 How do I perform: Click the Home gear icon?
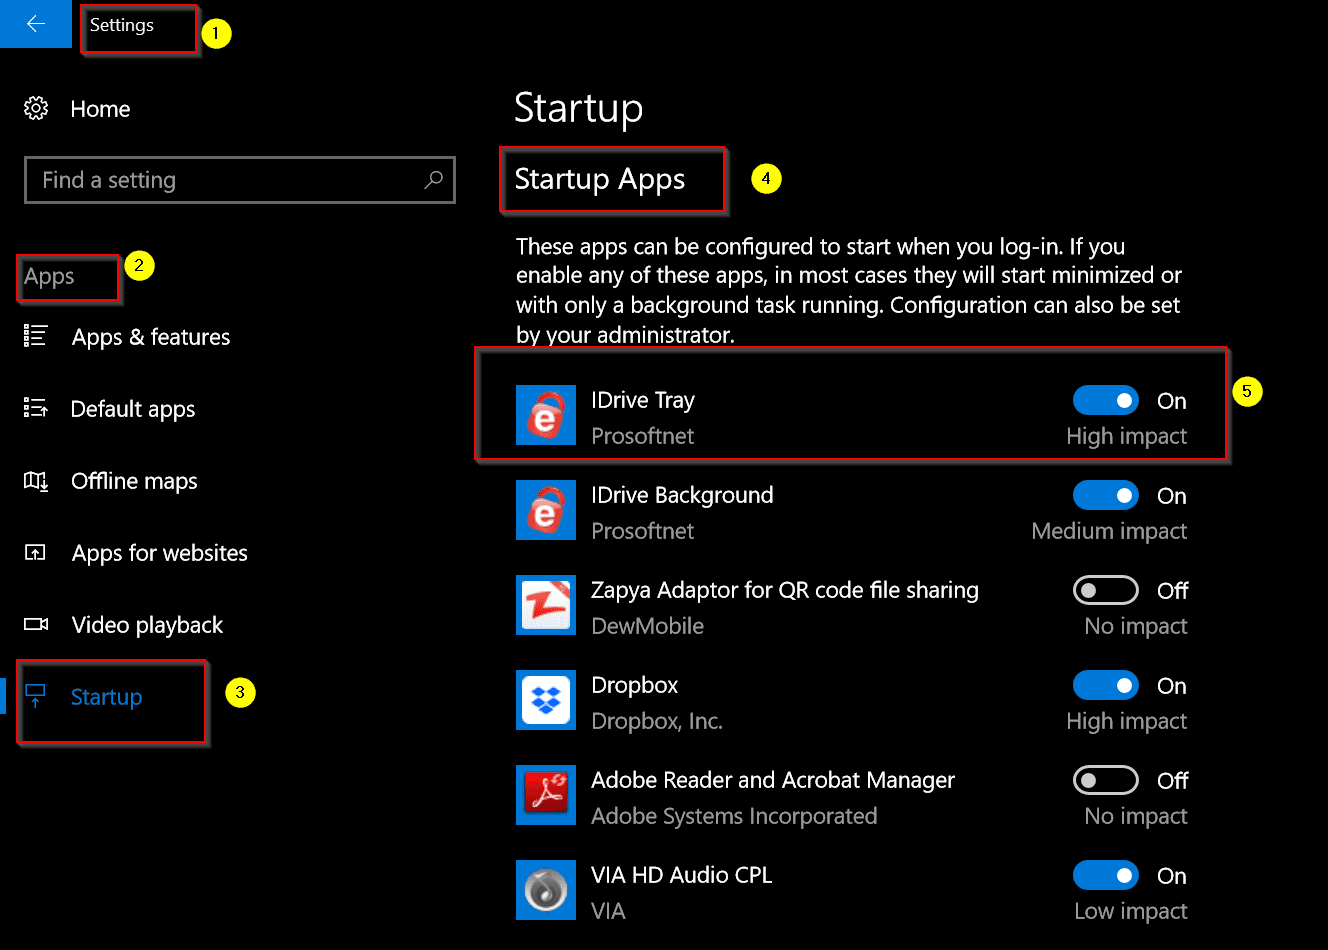point(36,108)
